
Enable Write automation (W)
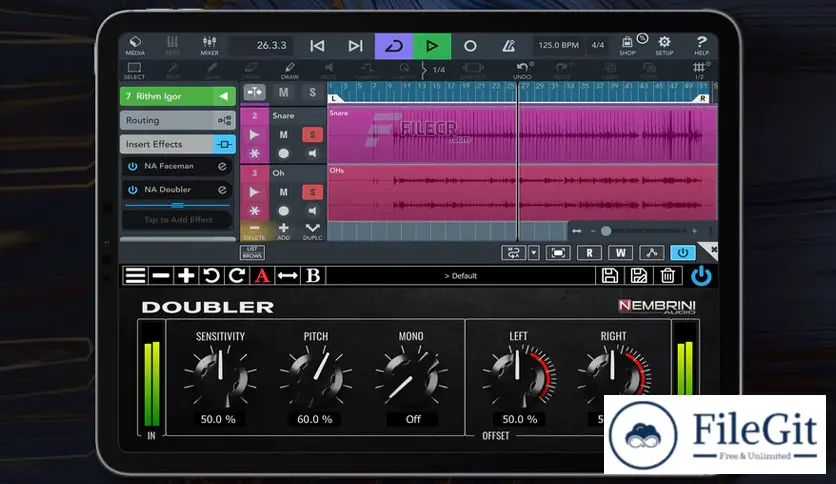coord(621,253)
